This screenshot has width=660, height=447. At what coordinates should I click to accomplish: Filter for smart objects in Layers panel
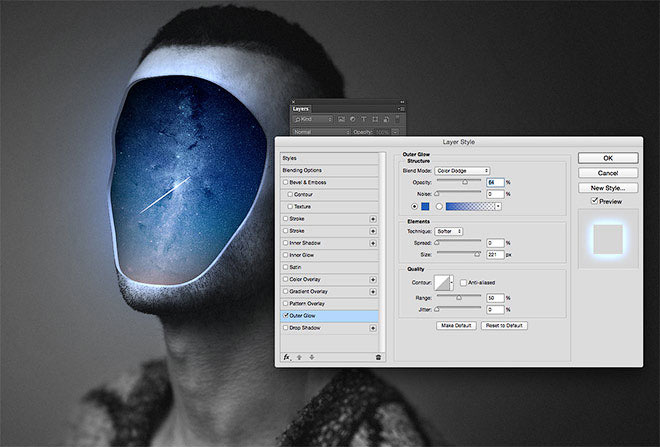pos(386,120)
